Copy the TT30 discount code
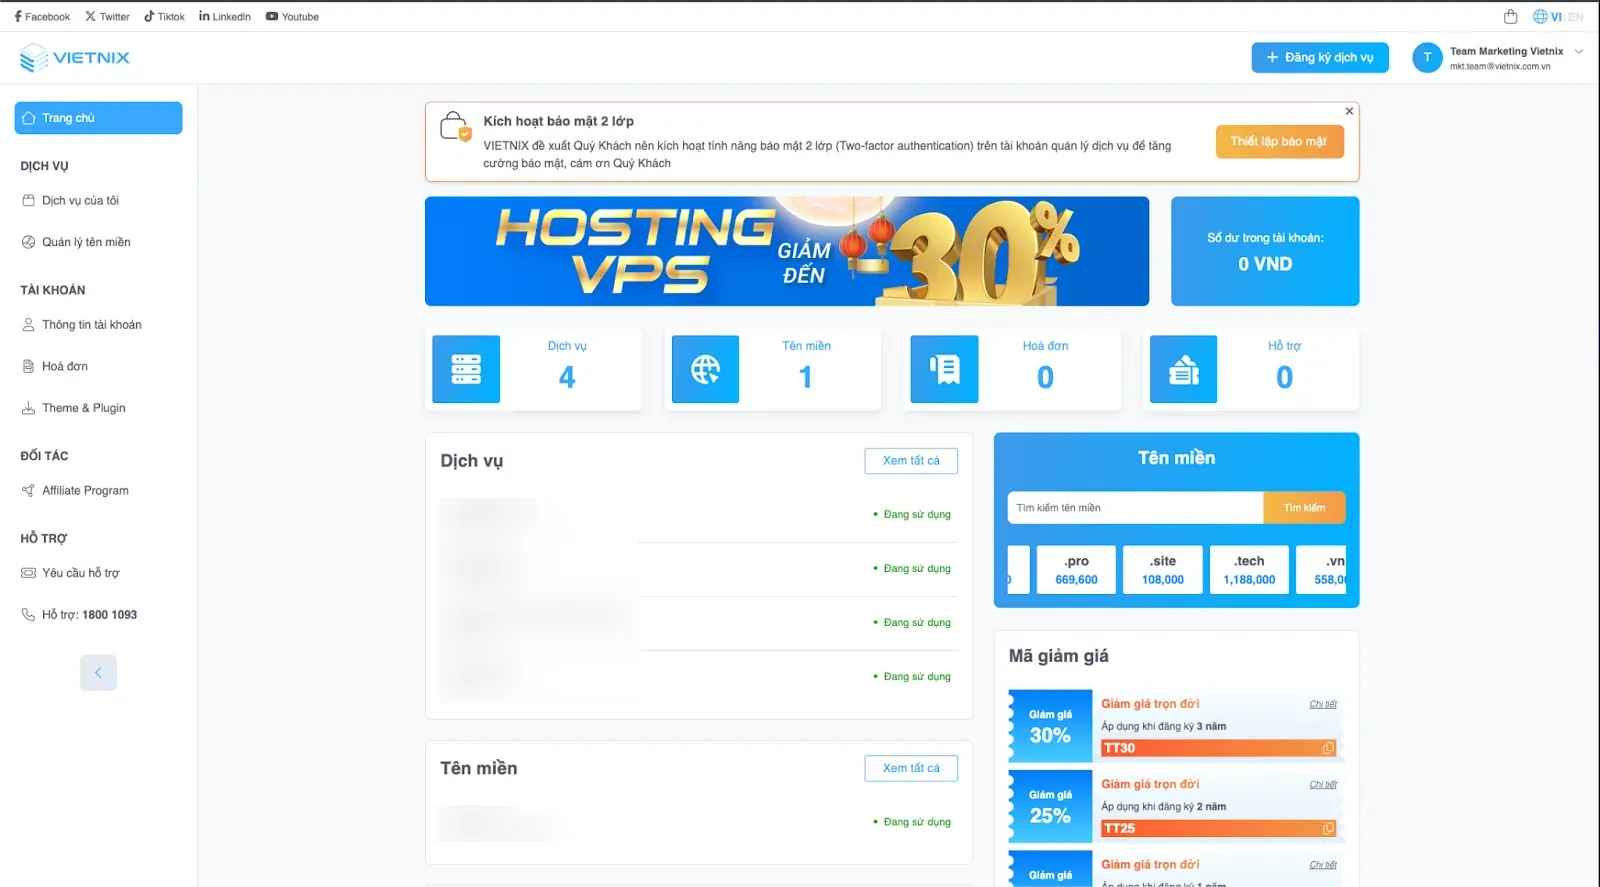 [1328, 748]
